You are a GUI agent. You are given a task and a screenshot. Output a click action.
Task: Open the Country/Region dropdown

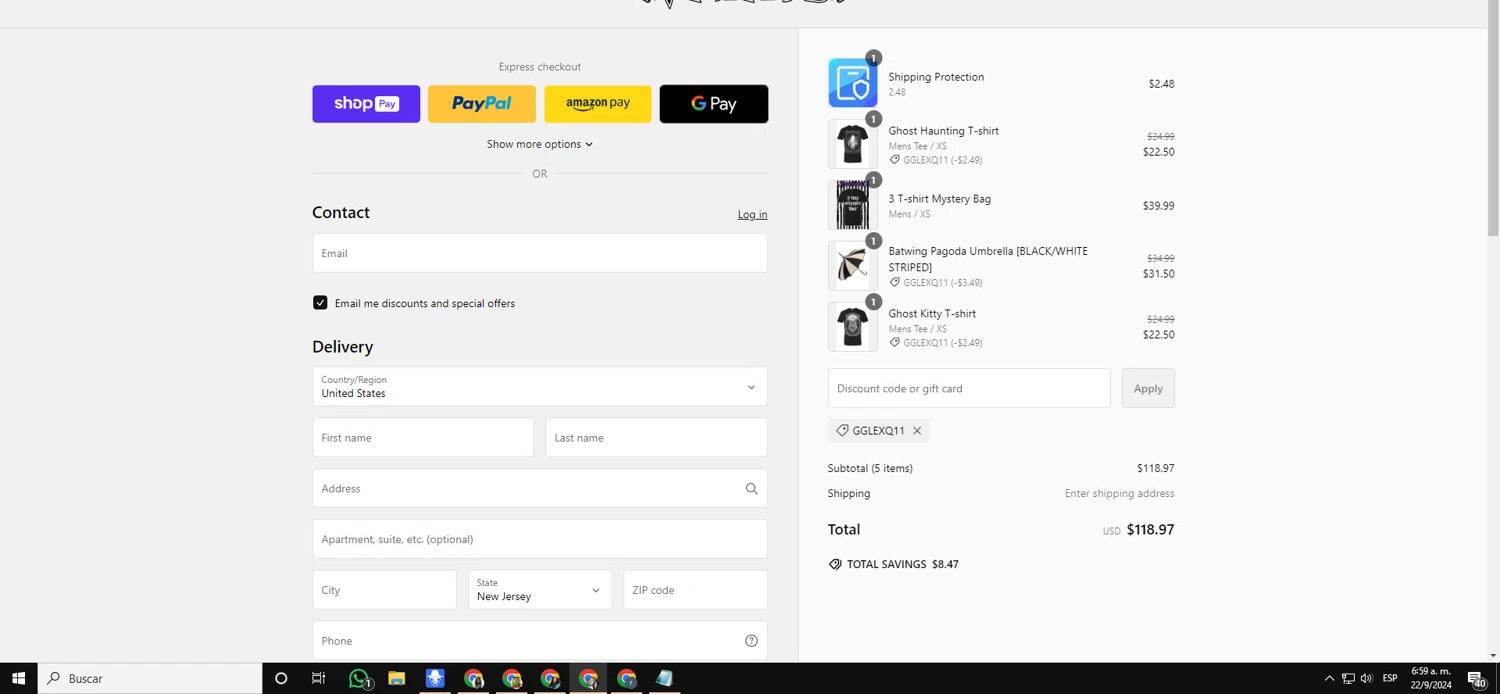tap(539, 387)
